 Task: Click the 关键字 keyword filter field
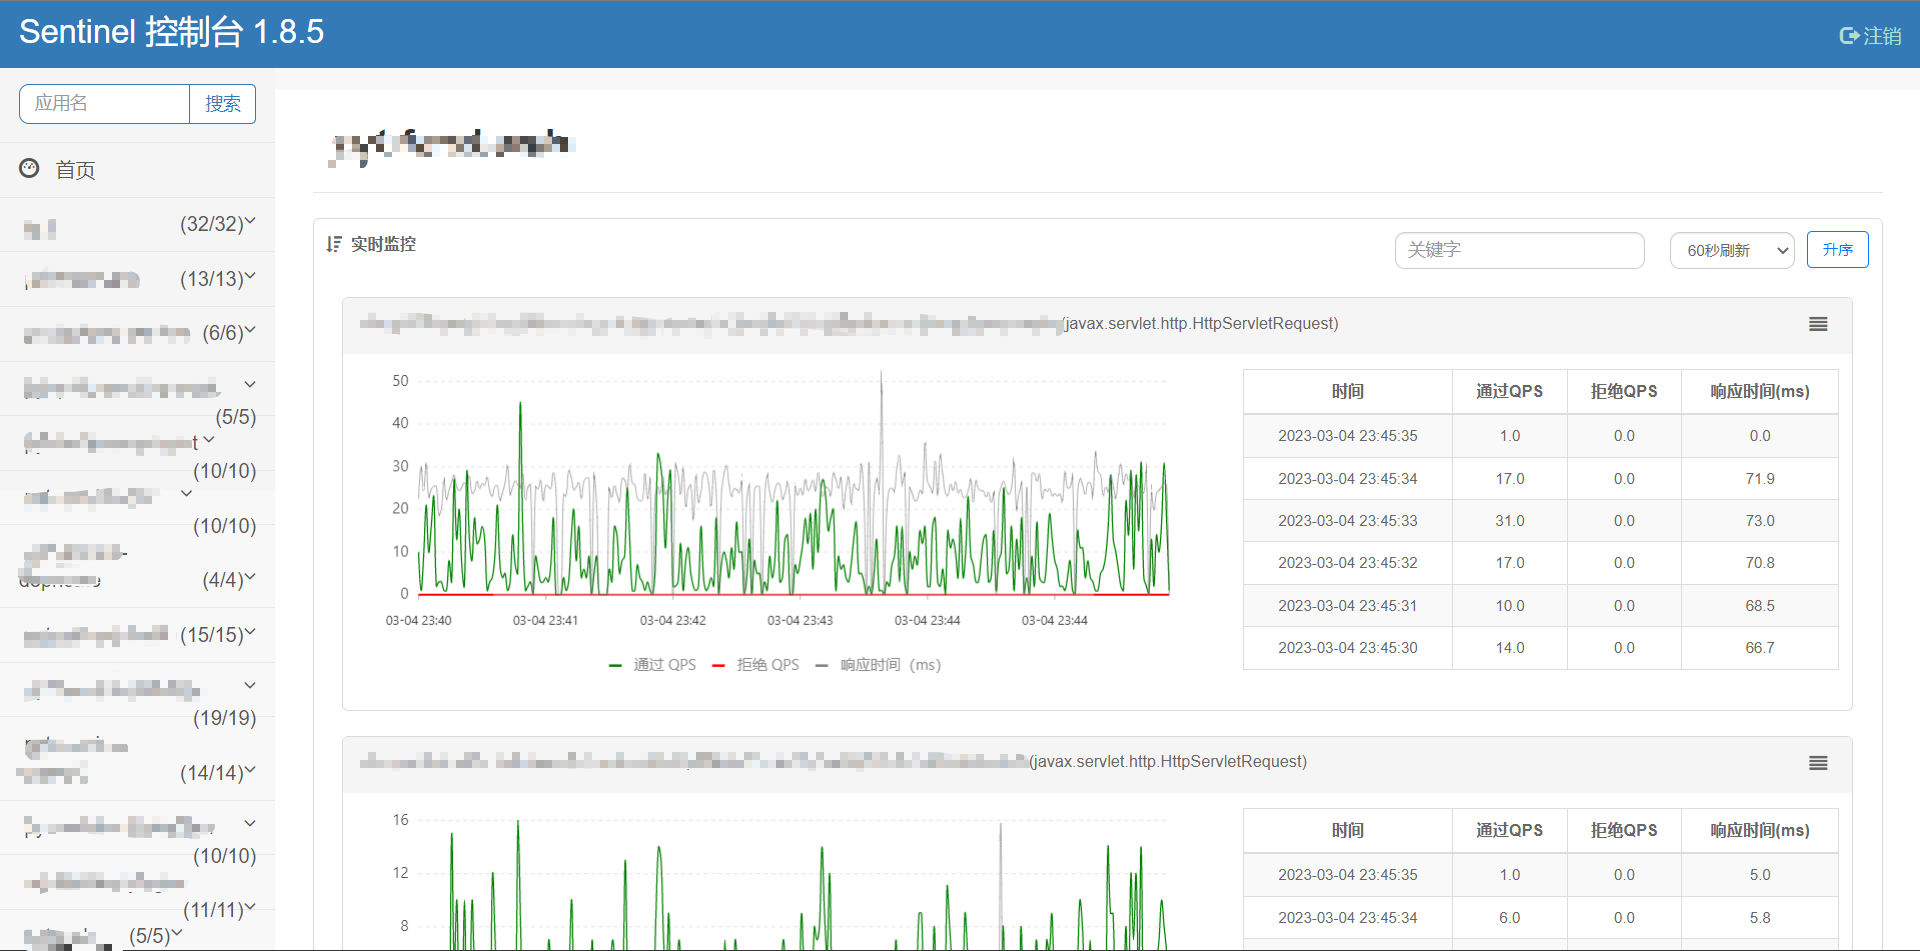(x=1519, y=250)
